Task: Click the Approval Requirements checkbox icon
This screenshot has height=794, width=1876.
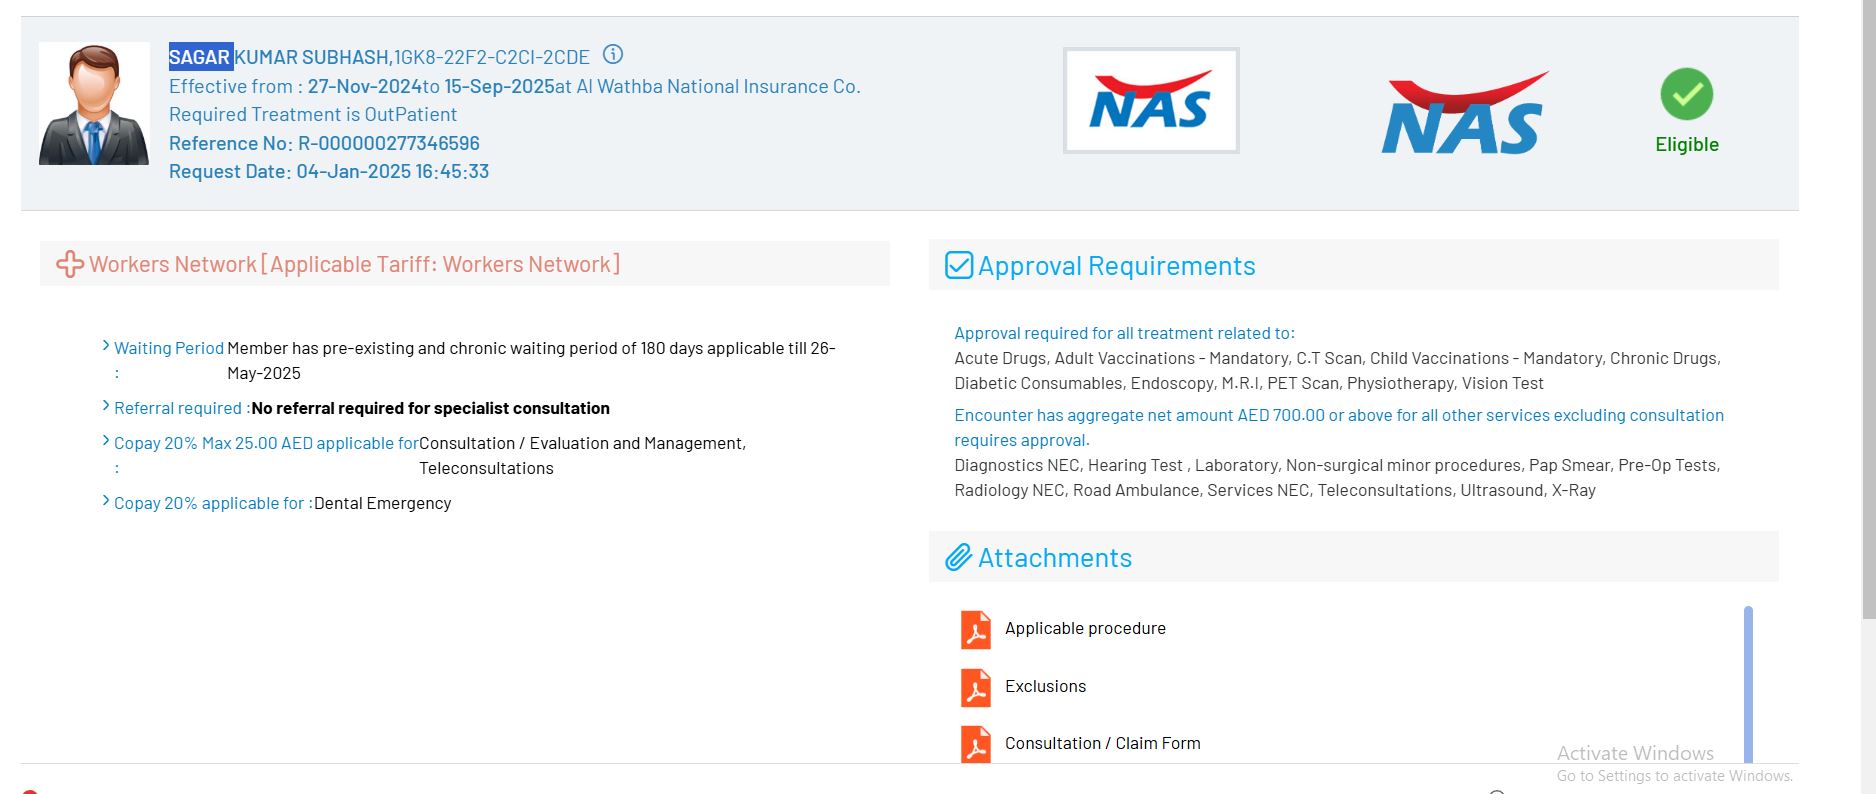Action: point(959,265)
